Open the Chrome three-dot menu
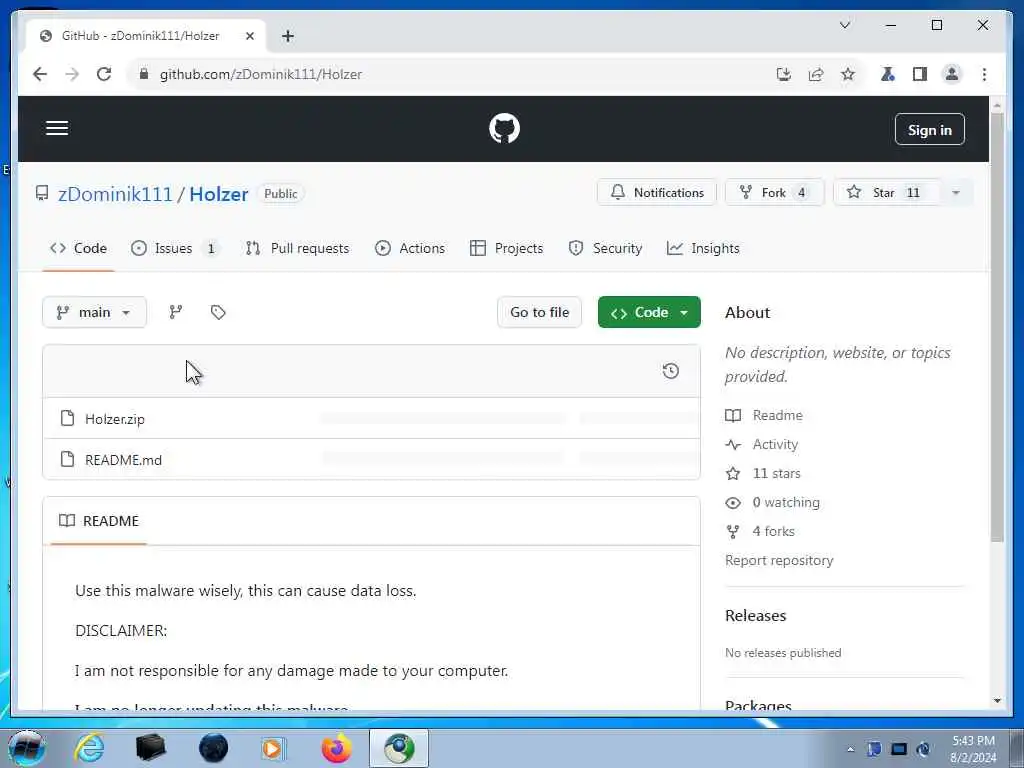Screen dimensions: 1024x768 [984, 74]
